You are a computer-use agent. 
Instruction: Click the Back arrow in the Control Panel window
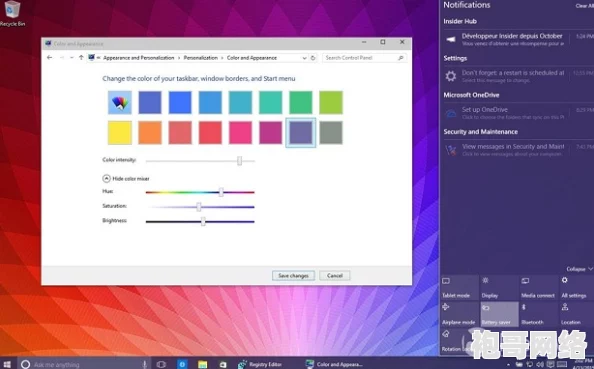pos(50,58)
